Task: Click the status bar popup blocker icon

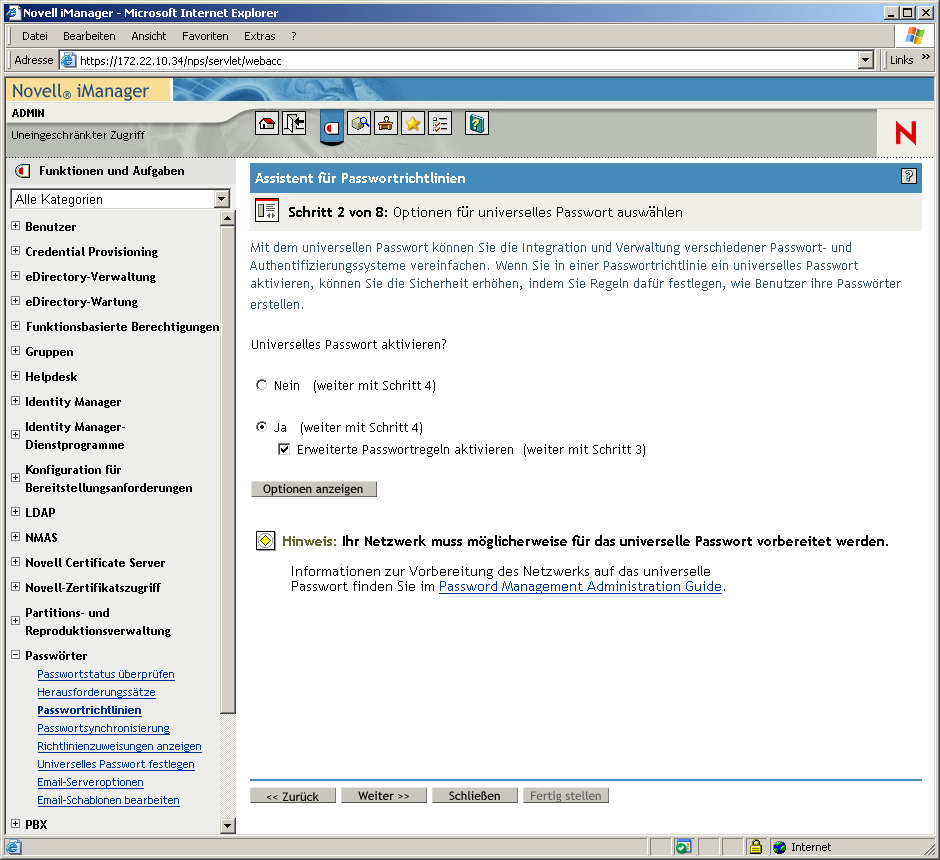Action: [683, 847]
